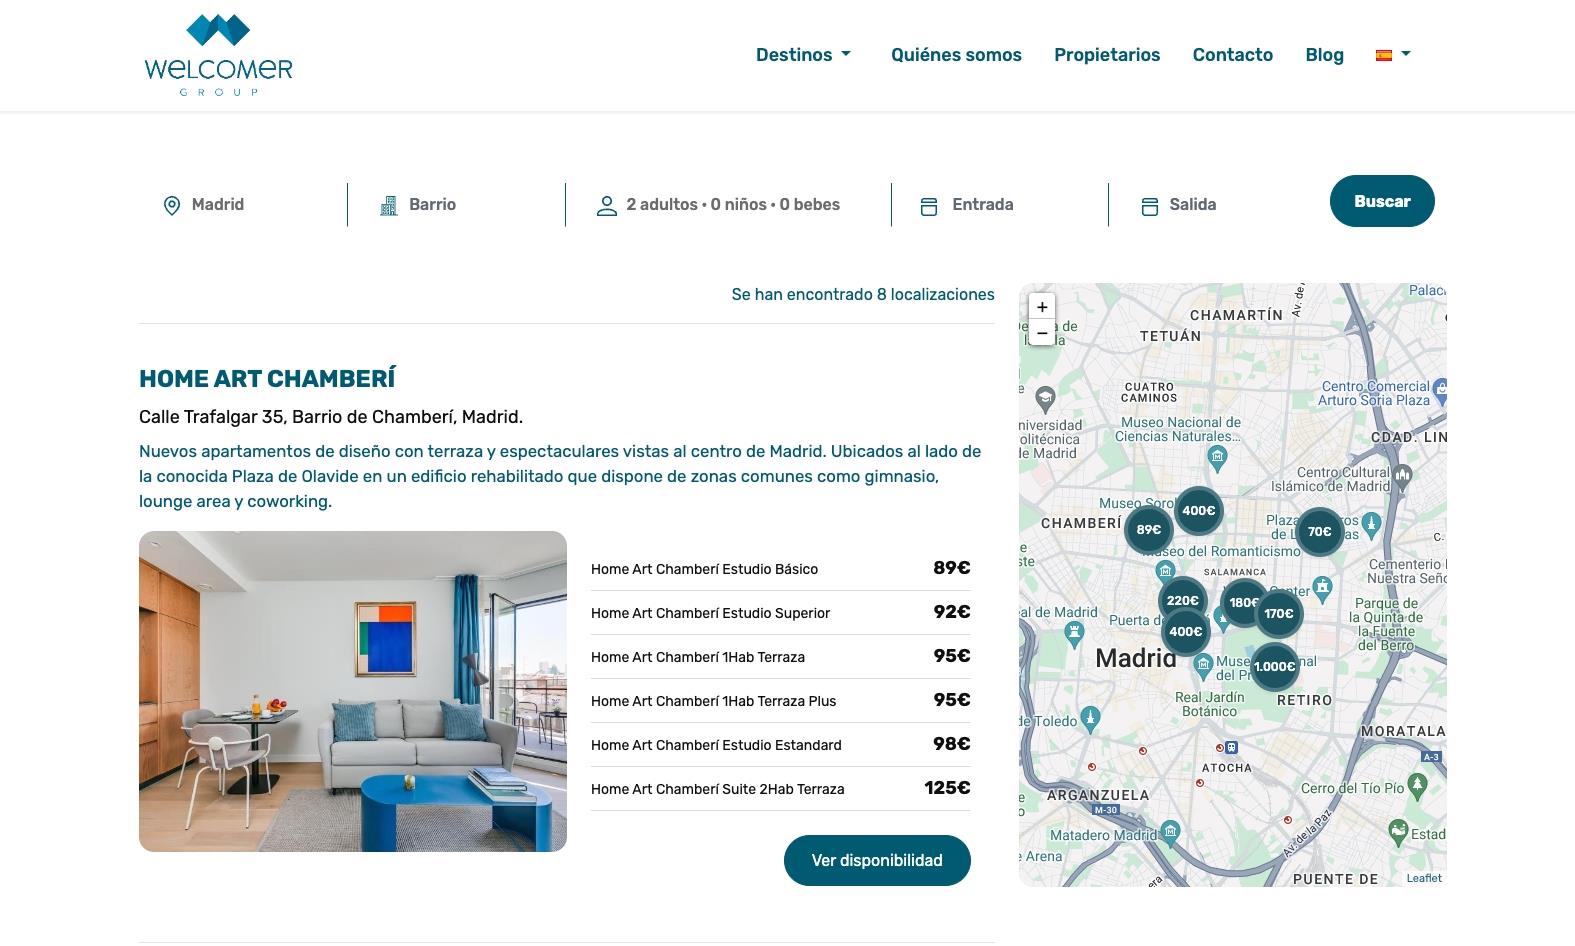Open the Destinos dropdown menu
The height and width of the screenshot is (946, 1575).
click(x=803, y=55)
